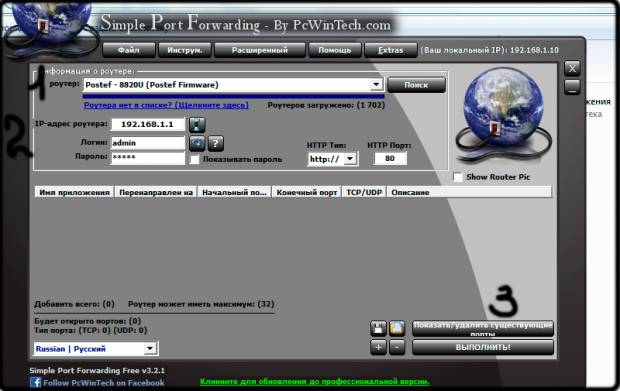Open the Инструм. menu

[185, 50]
